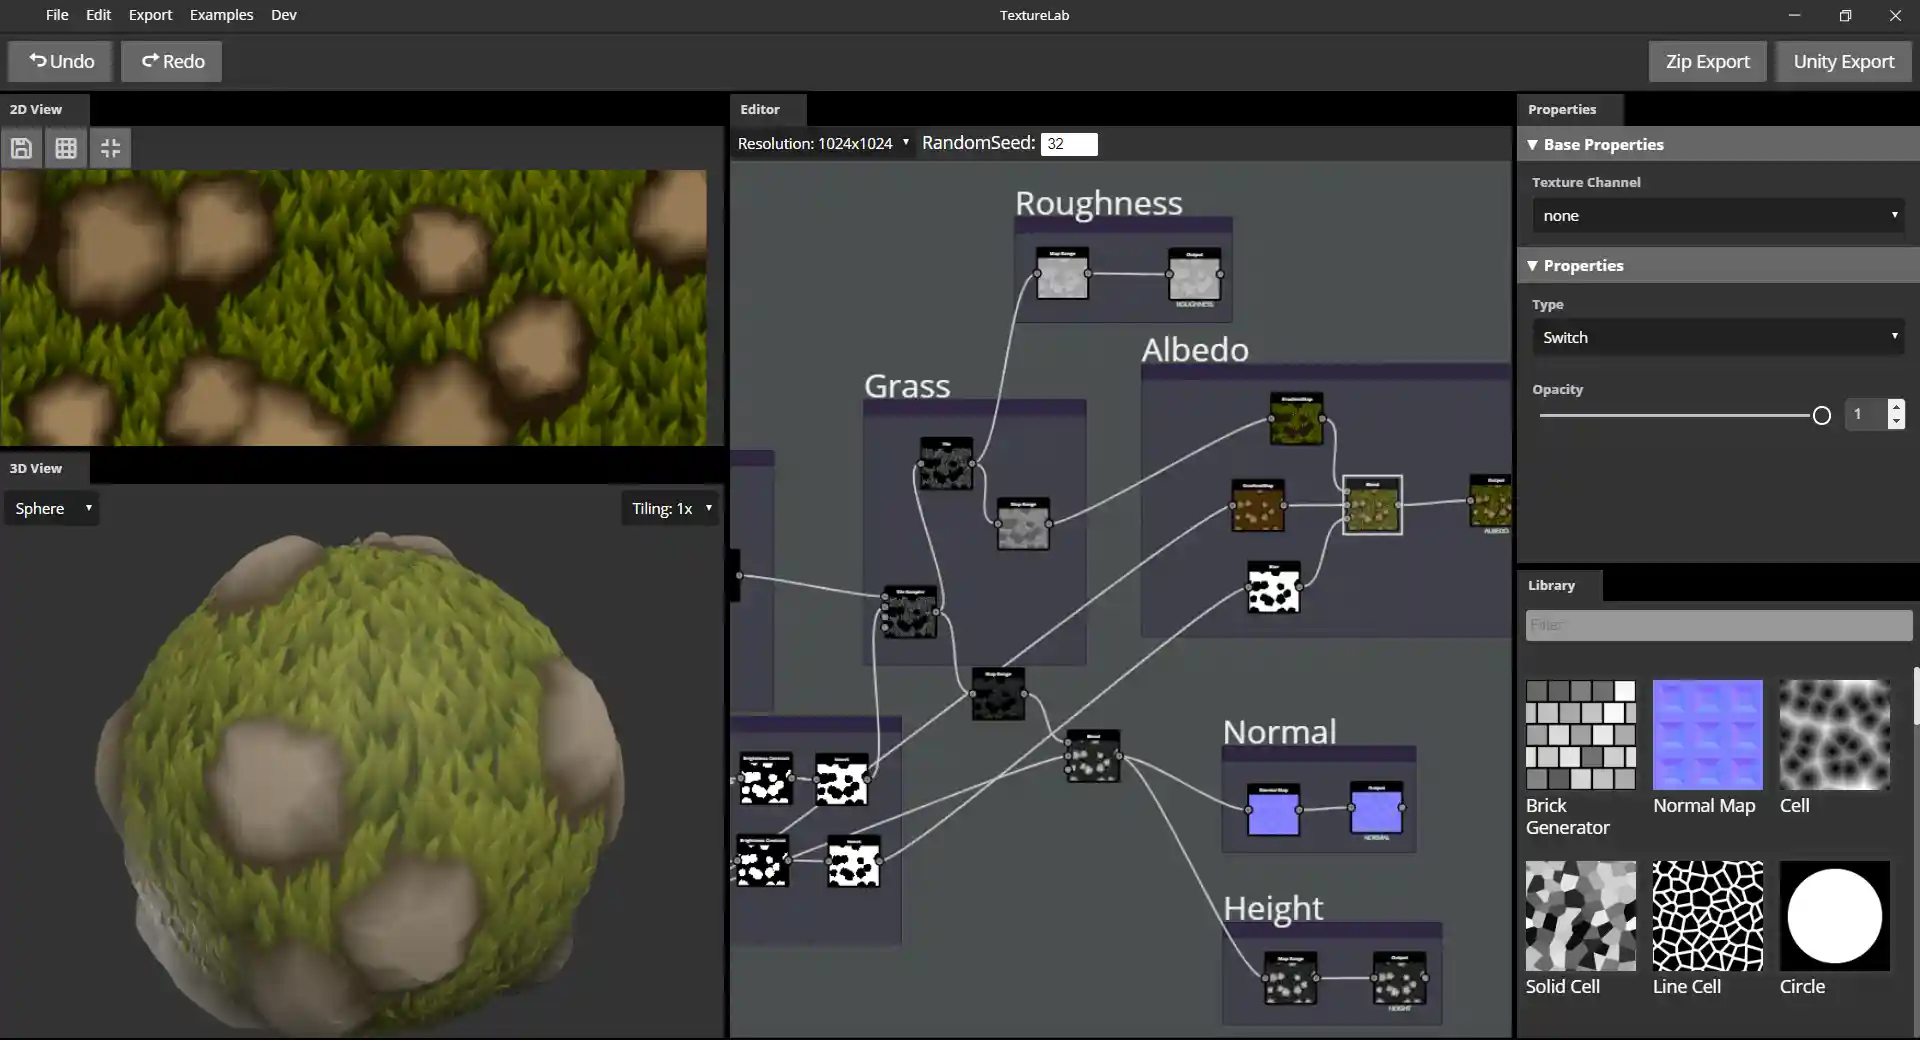Click the Height frame title
Screen dimensions: 1920x1040
click(x=1273, y=907)
